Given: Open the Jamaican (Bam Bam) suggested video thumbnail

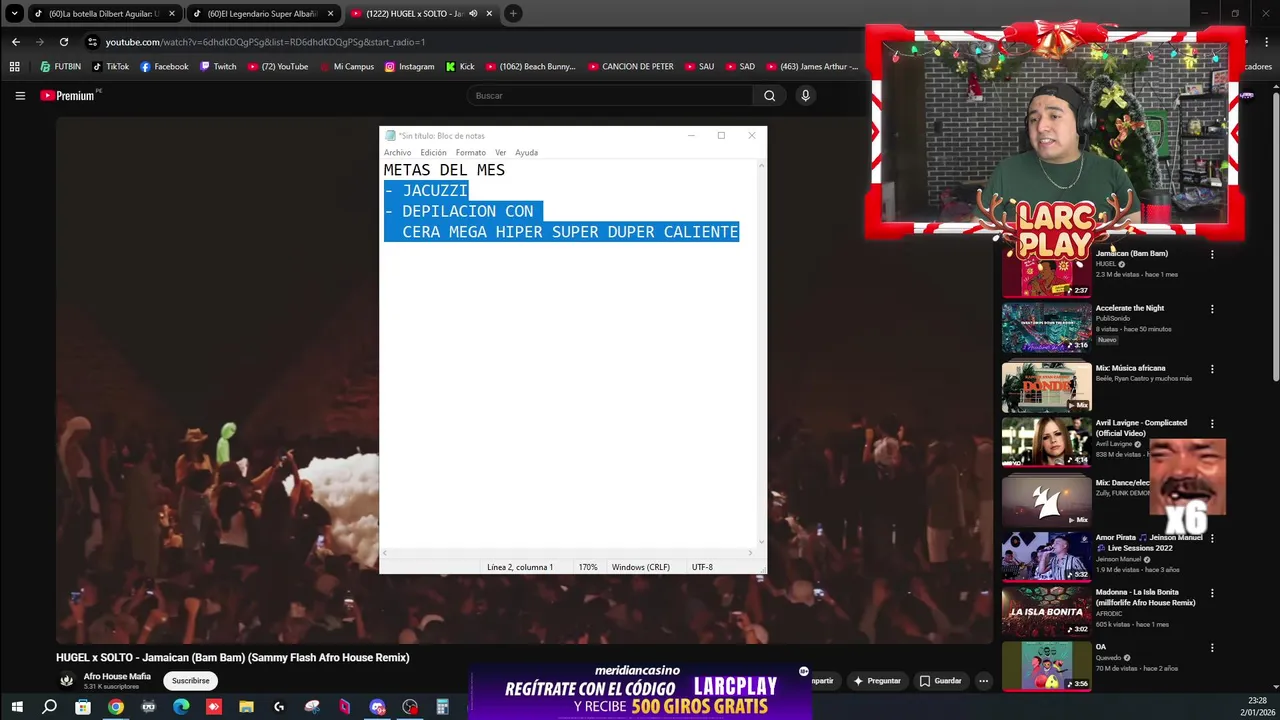Looking at the screenshot, I should click(x=1047, y=273).
